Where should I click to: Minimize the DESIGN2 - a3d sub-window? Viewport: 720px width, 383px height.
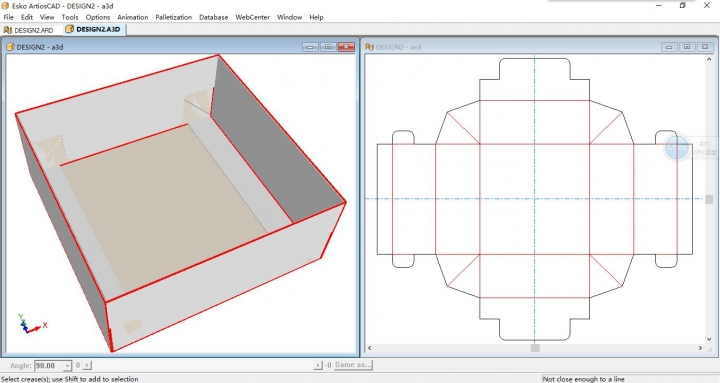coord(310,47)
